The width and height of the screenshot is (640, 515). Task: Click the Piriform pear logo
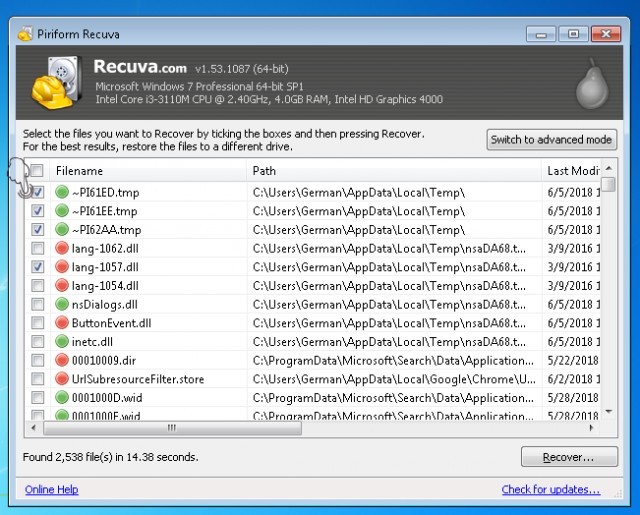(x=592, y=84)
